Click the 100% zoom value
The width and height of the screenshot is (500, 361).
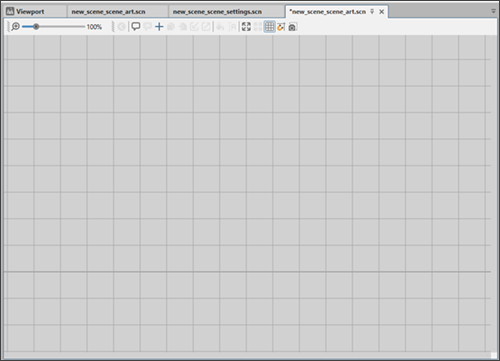pos(94,27)
